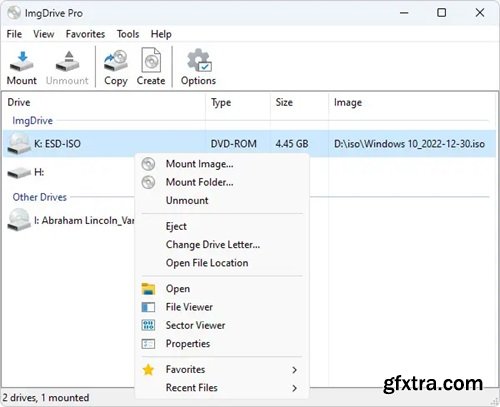Click the Windows 10 iso image path
500x407 pixels.
[409, 144]
